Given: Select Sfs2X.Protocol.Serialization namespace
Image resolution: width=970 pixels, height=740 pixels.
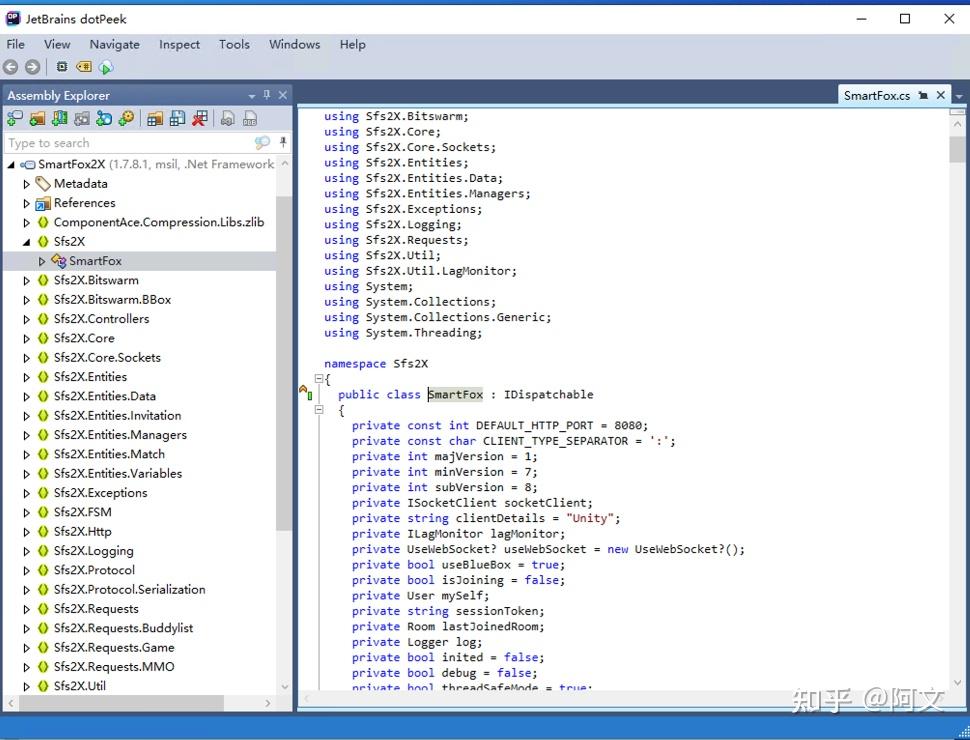Looking at the screenshot, I should 129,590.
